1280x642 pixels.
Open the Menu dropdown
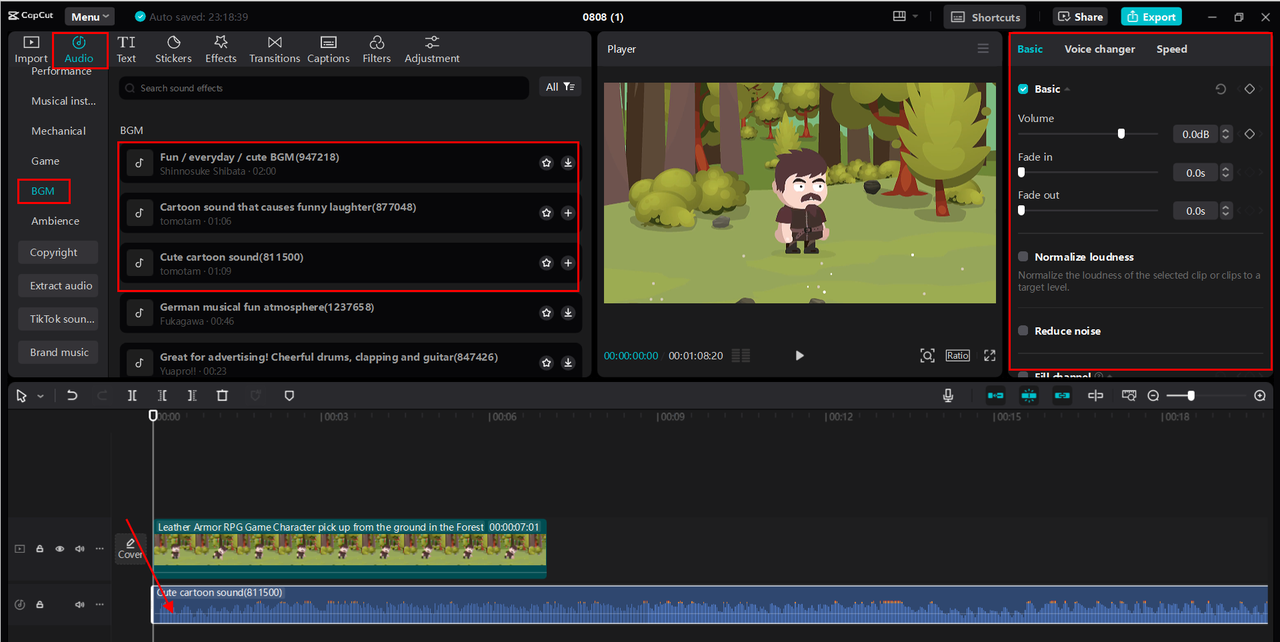coord(89,17)
